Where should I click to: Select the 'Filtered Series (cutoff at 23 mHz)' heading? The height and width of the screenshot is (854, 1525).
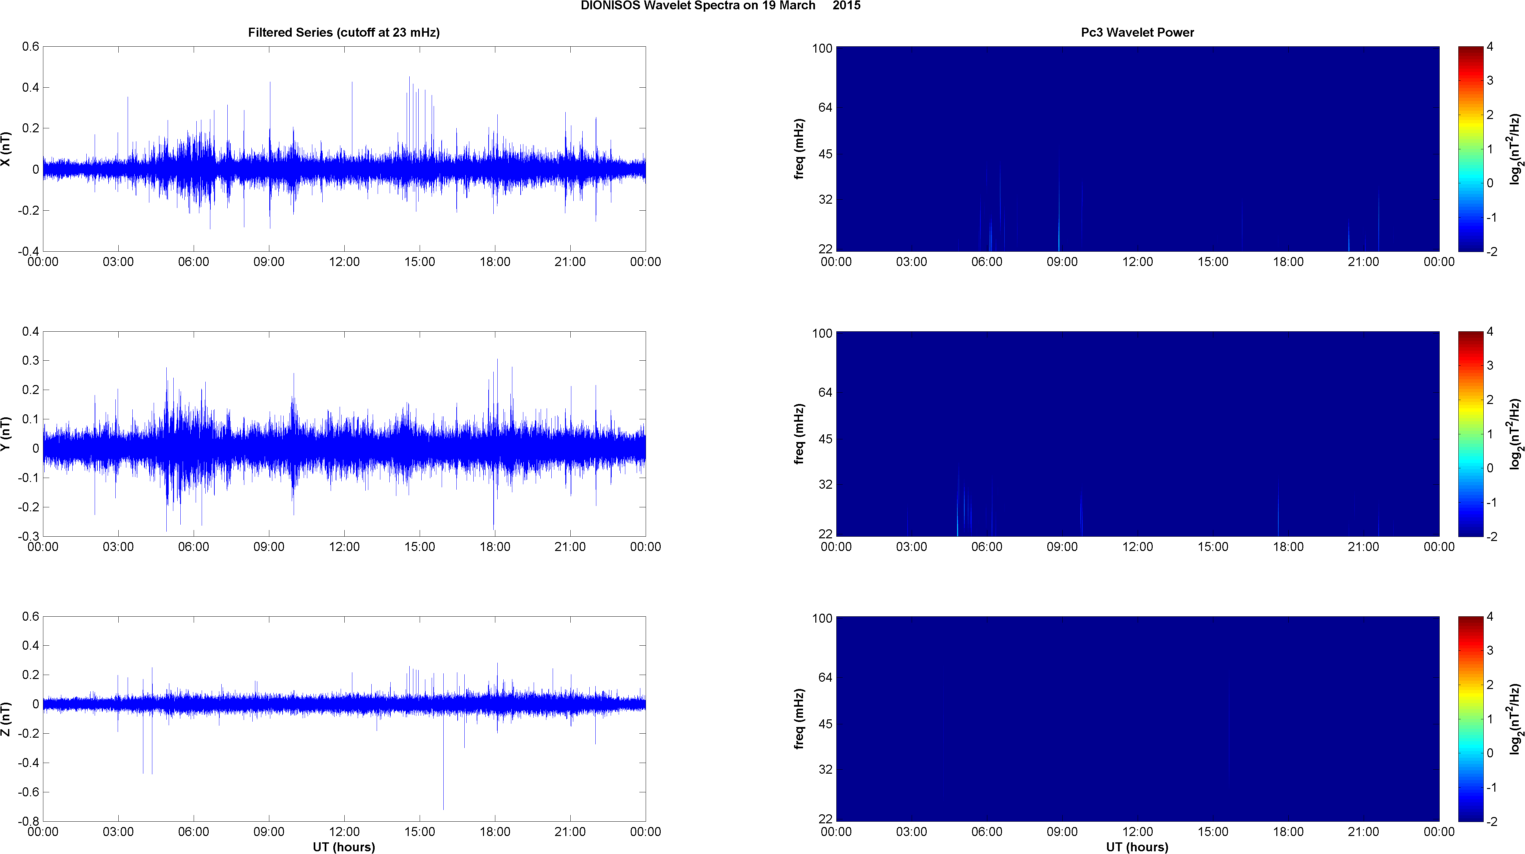click(x=344, y=32)
